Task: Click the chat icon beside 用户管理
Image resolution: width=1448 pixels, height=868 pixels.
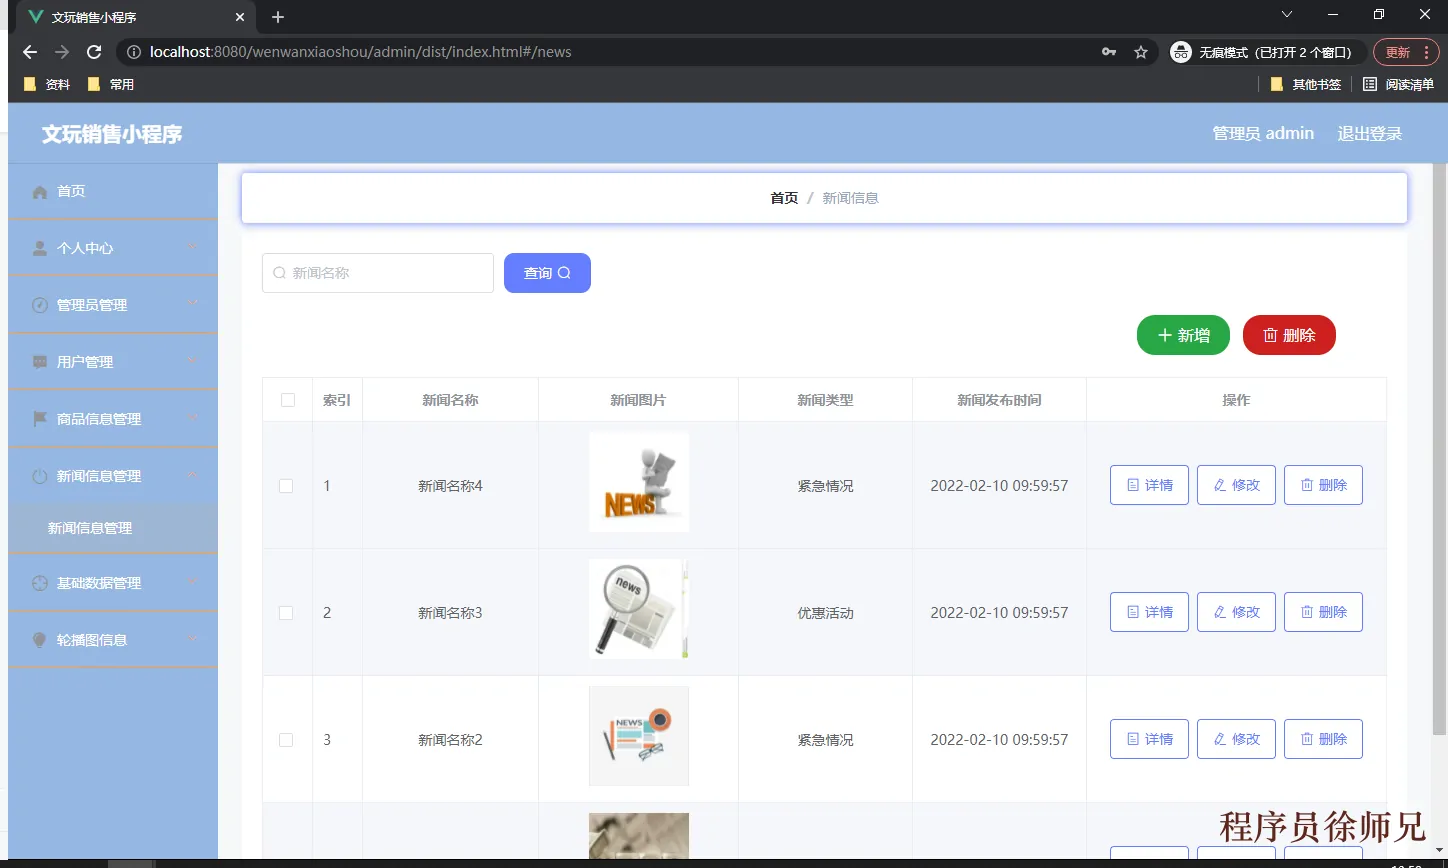Action: coord(40,362)
